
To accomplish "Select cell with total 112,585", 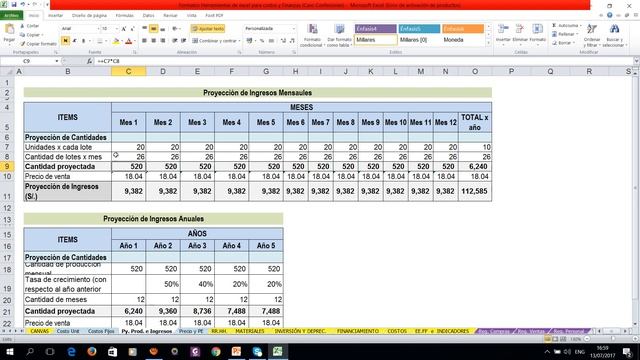I will pyautogui.click(x=475, y=191).
